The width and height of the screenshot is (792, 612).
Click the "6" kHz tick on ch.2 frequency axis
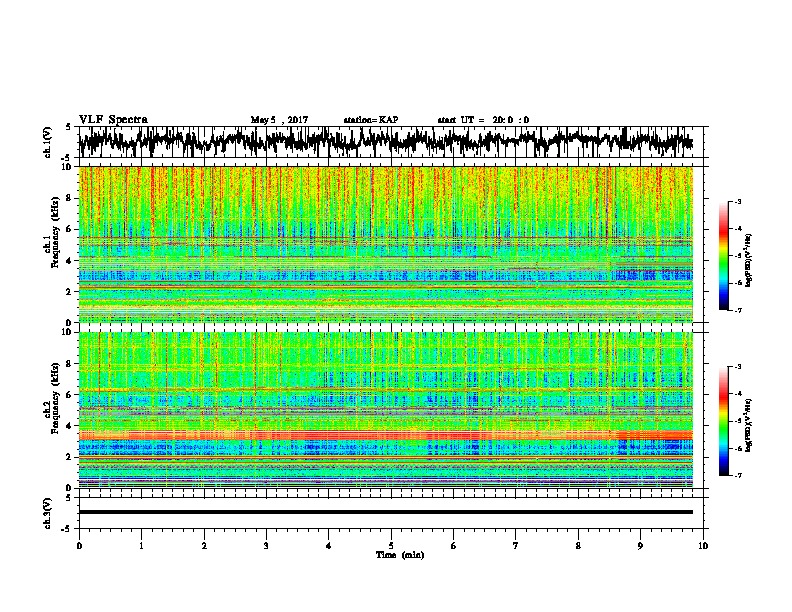click(x=69, y=394)
